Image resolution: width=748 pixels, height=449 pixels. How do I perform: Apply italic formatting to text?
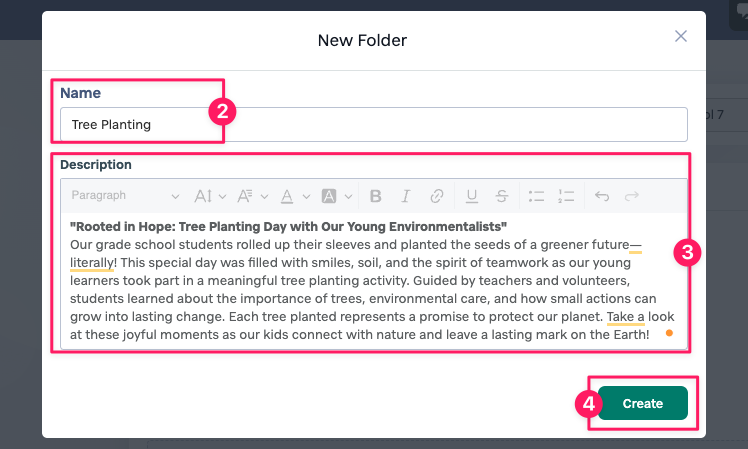tap(405, 196)
